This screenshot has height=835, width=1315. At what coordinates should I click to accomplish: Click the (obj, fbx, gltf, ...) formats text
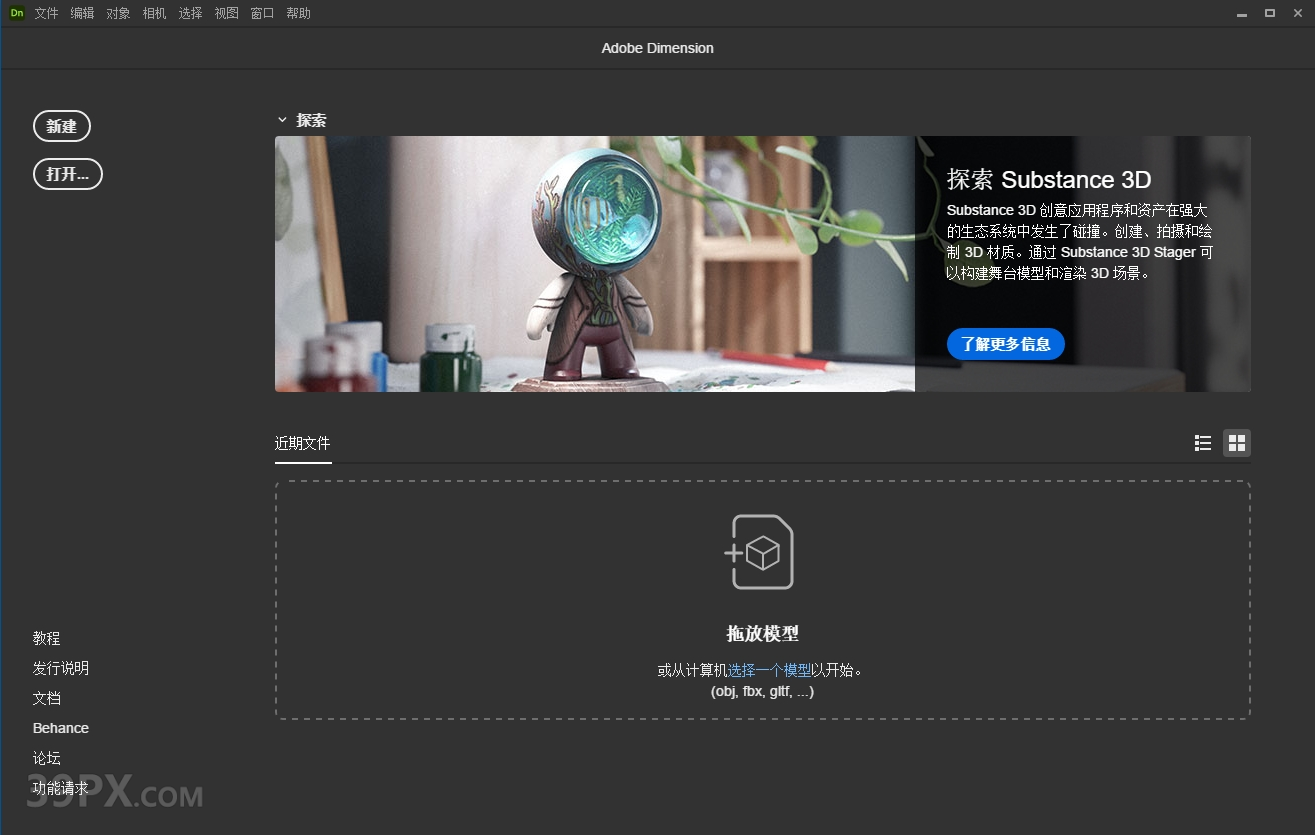[x=763, y=691]
